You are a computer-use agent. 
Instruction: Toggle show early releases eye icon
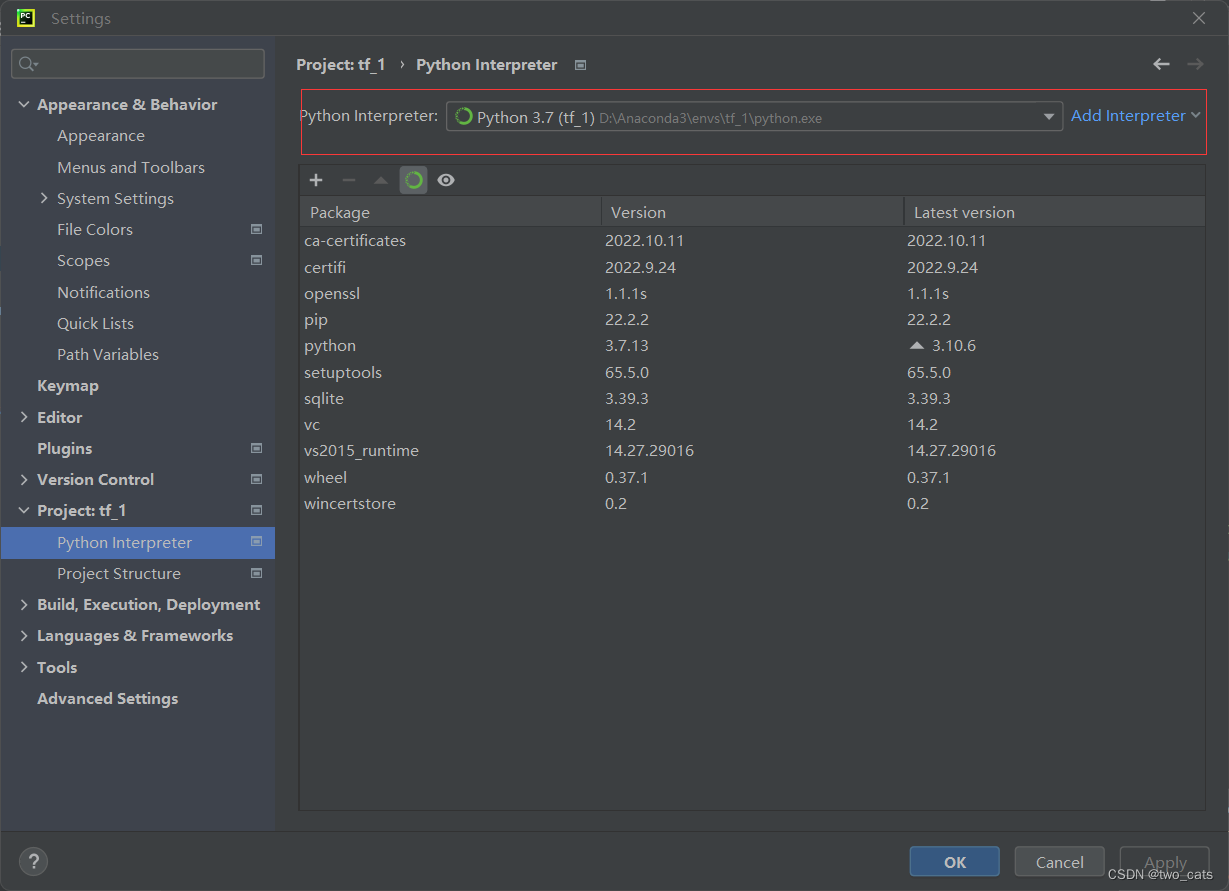pos(446,180)
